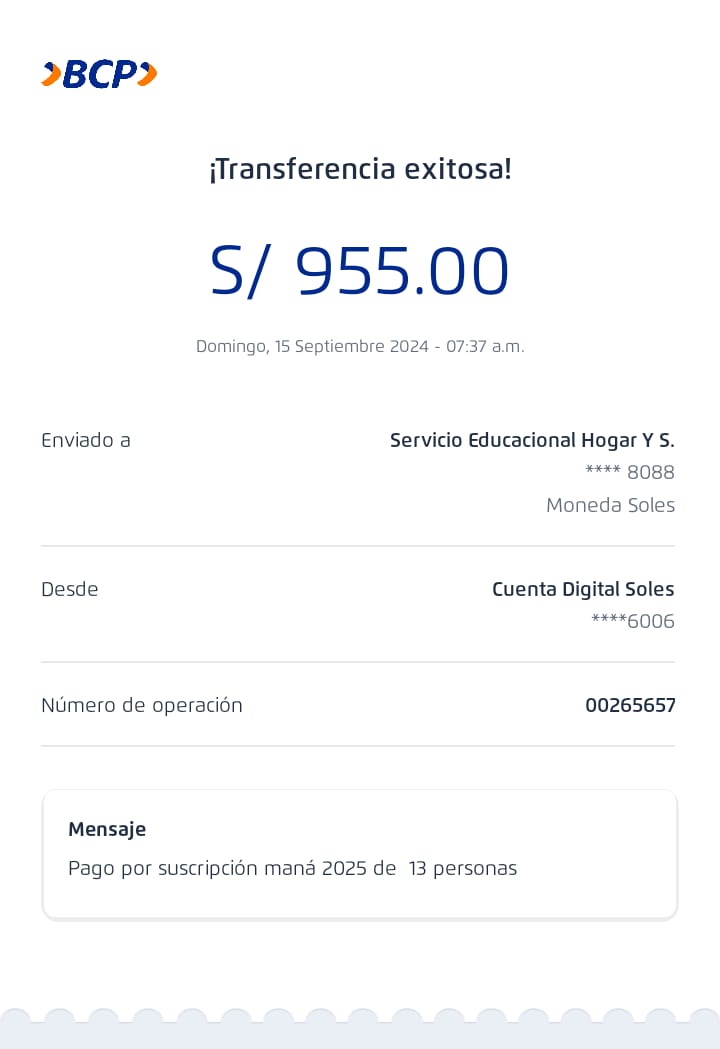Click the message text about suscripción maná 2025
The width and height of the screenshot is (720, 1049).
(x=292, y=868)
